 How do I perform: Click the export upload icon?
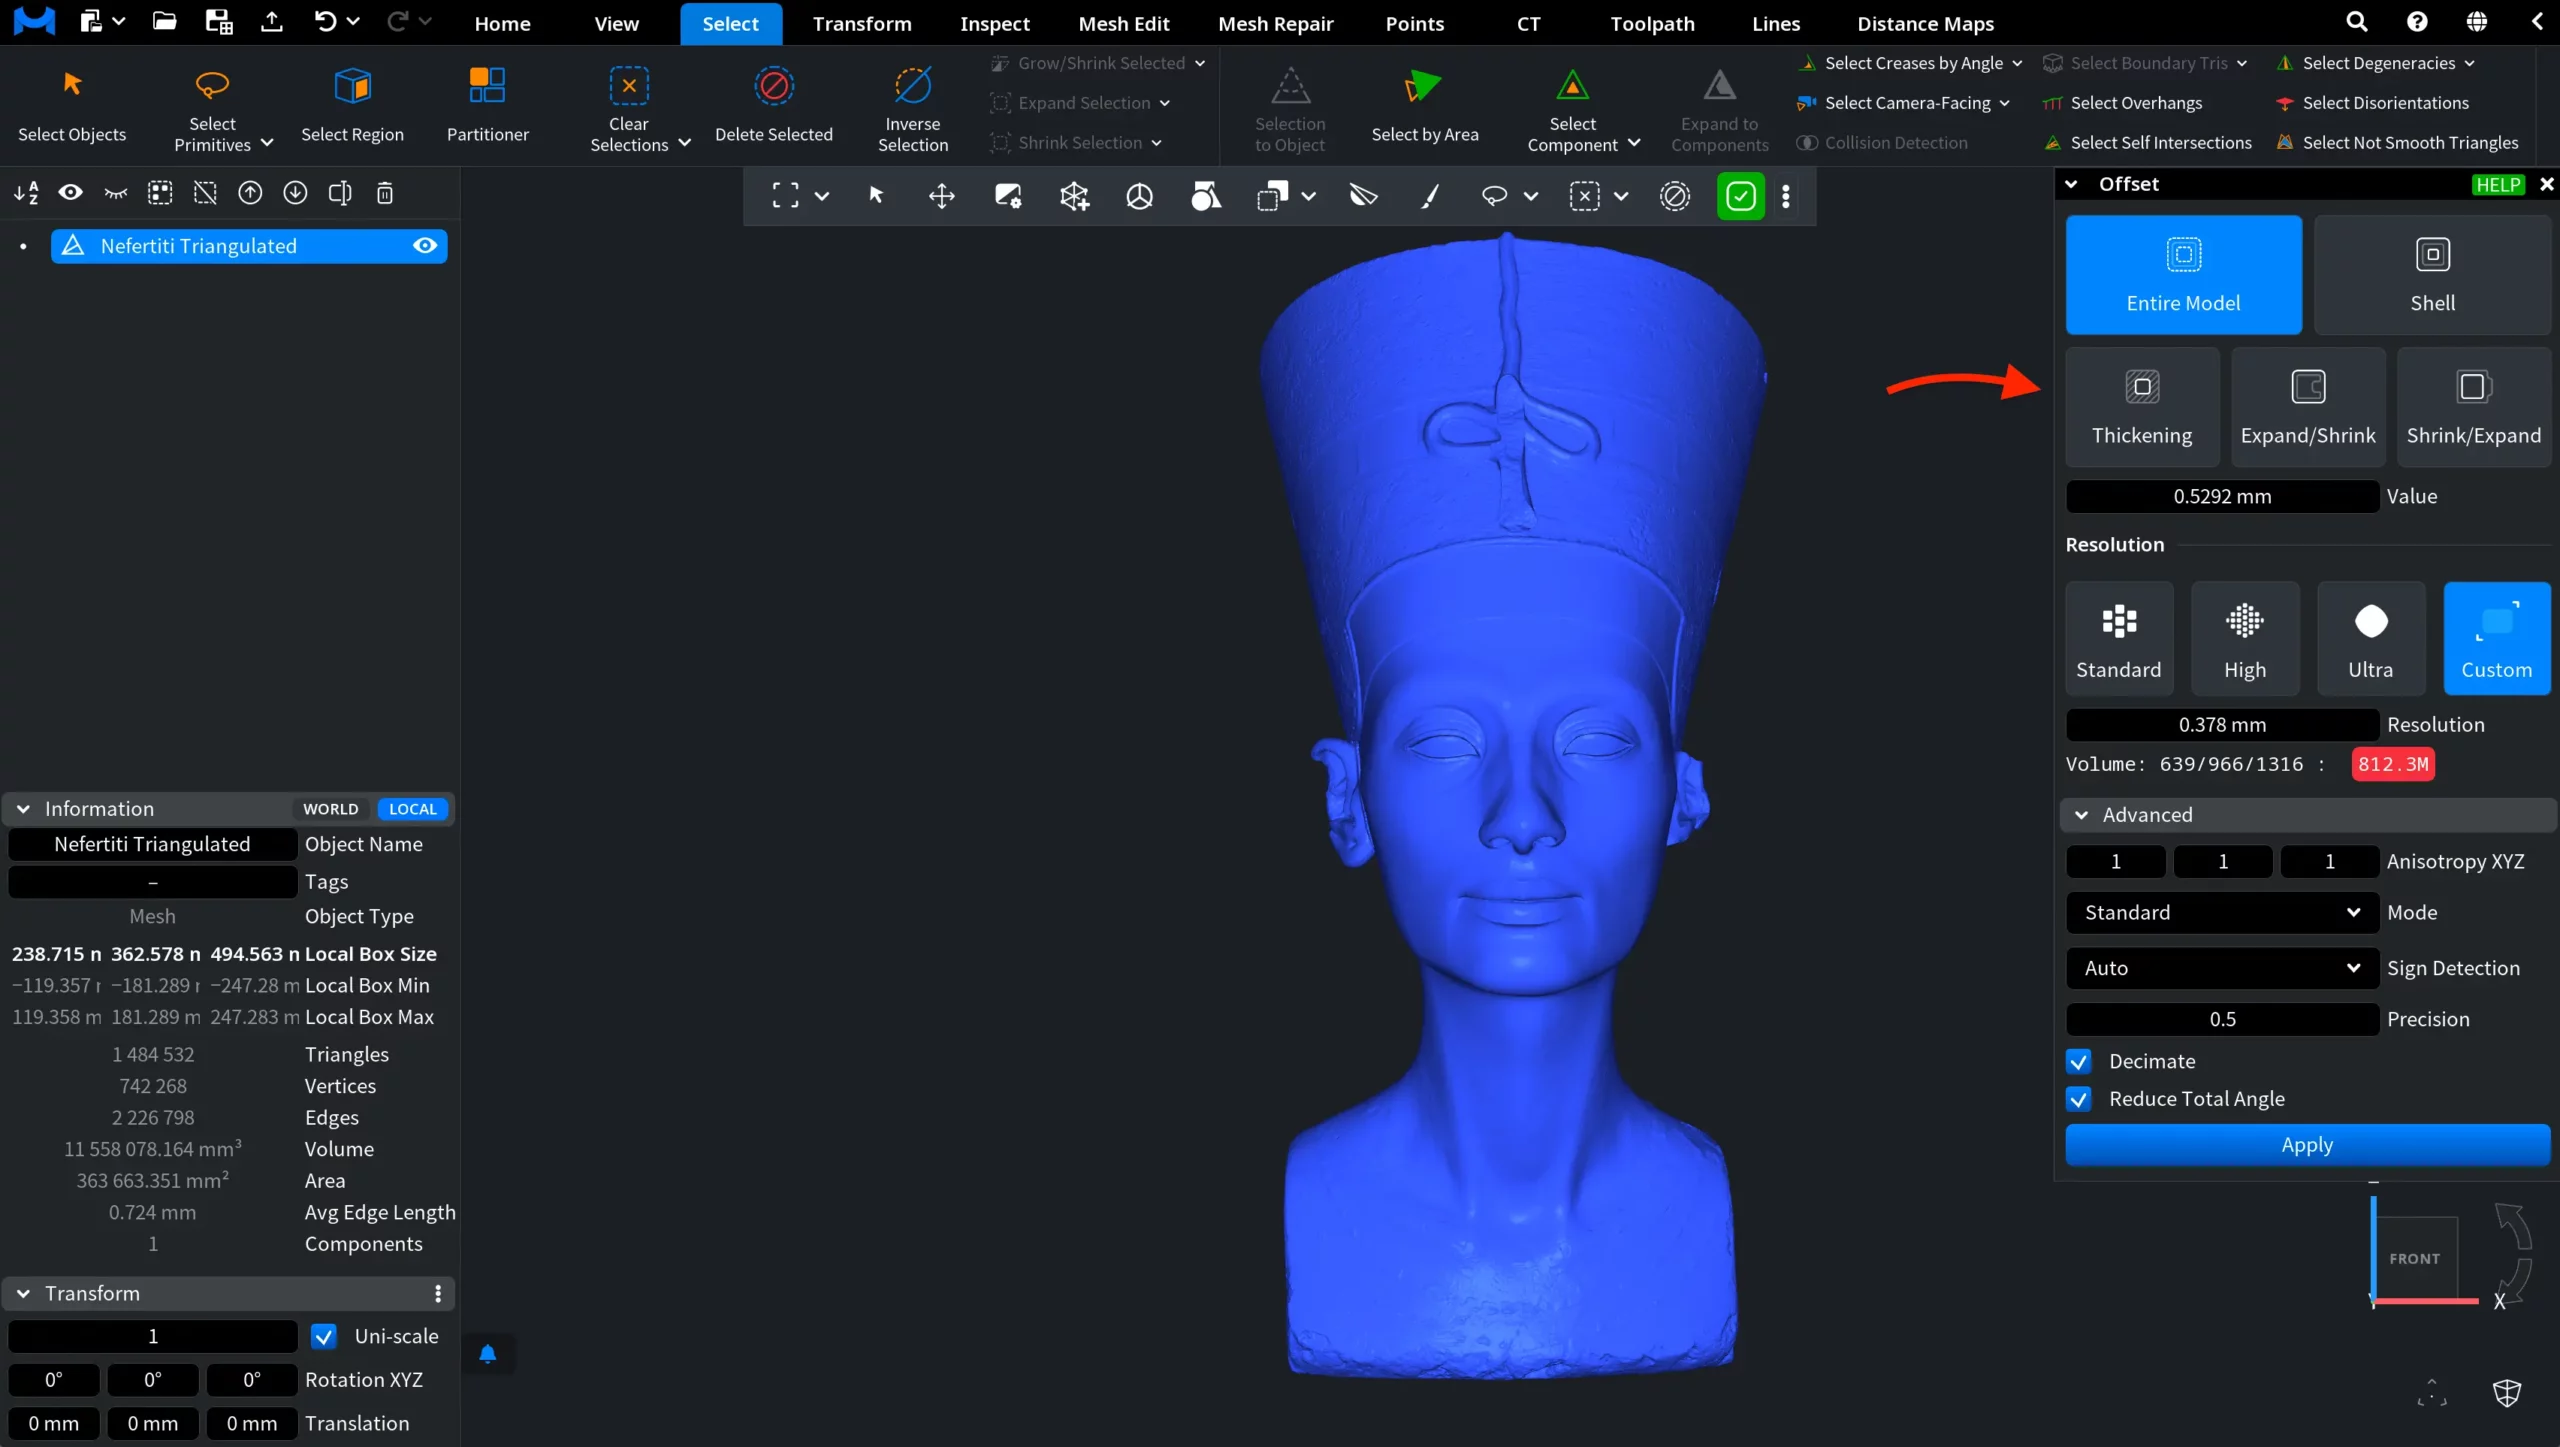[x=271, y=21]
